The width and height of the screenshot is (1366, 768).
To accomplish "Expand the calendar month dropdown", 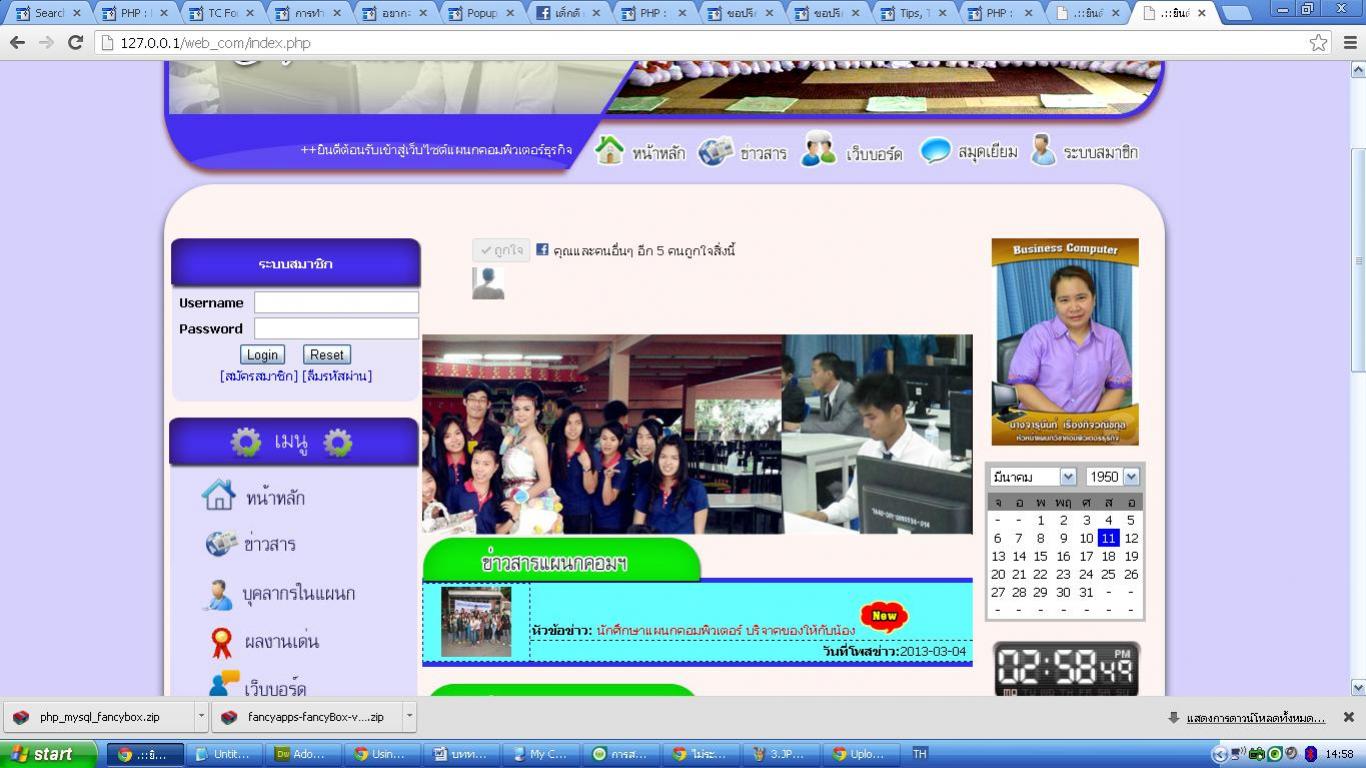I will click(x=1067, y=477).
